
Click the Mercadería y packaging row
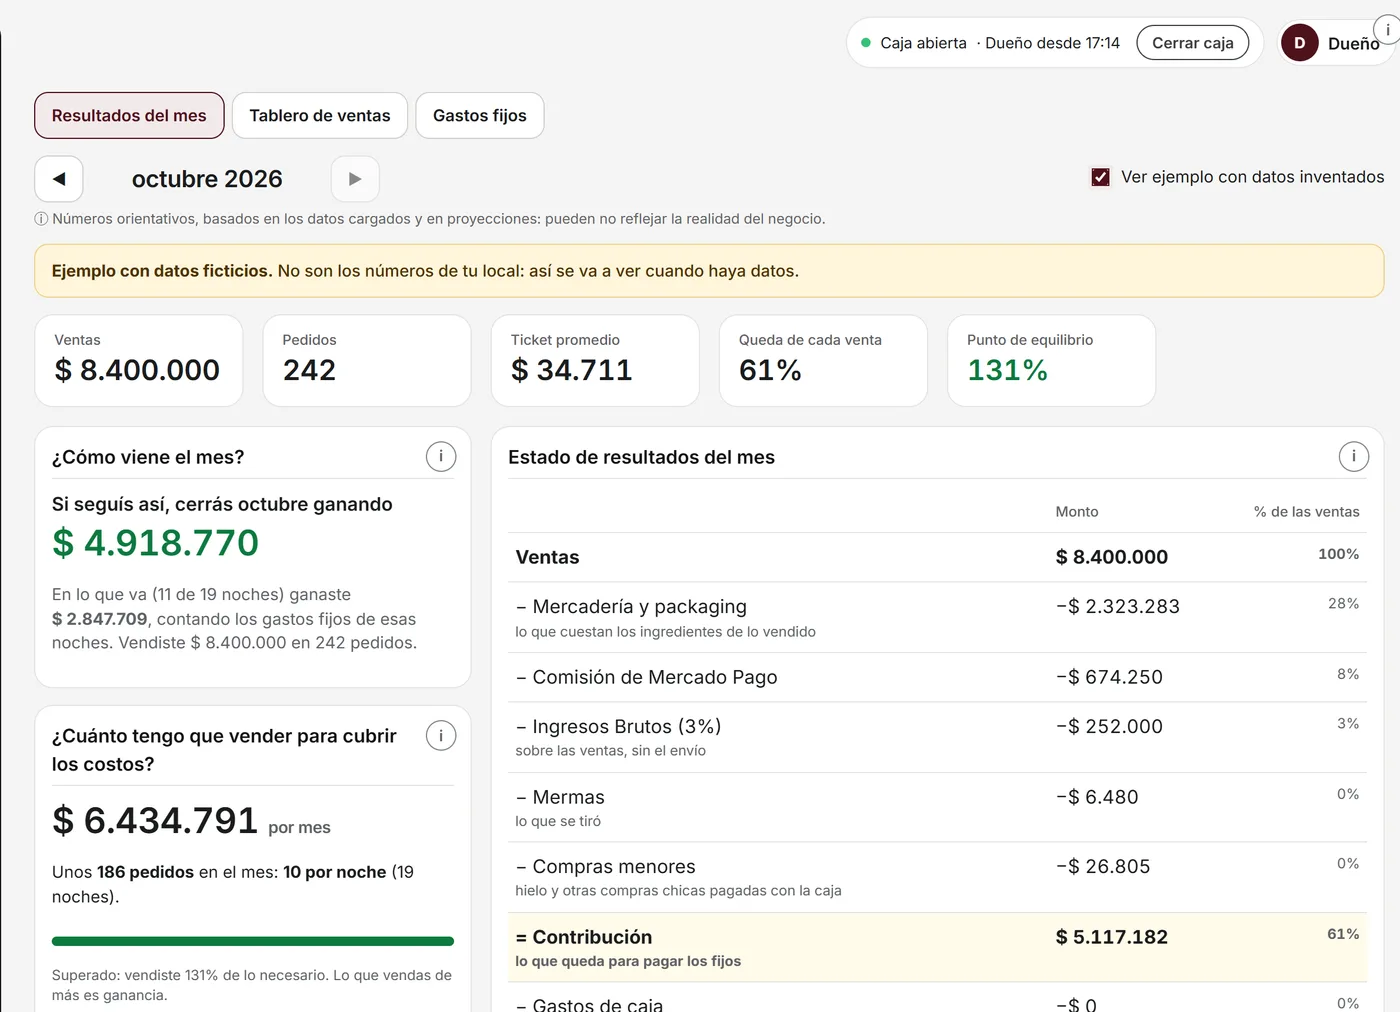click(937, 618)
